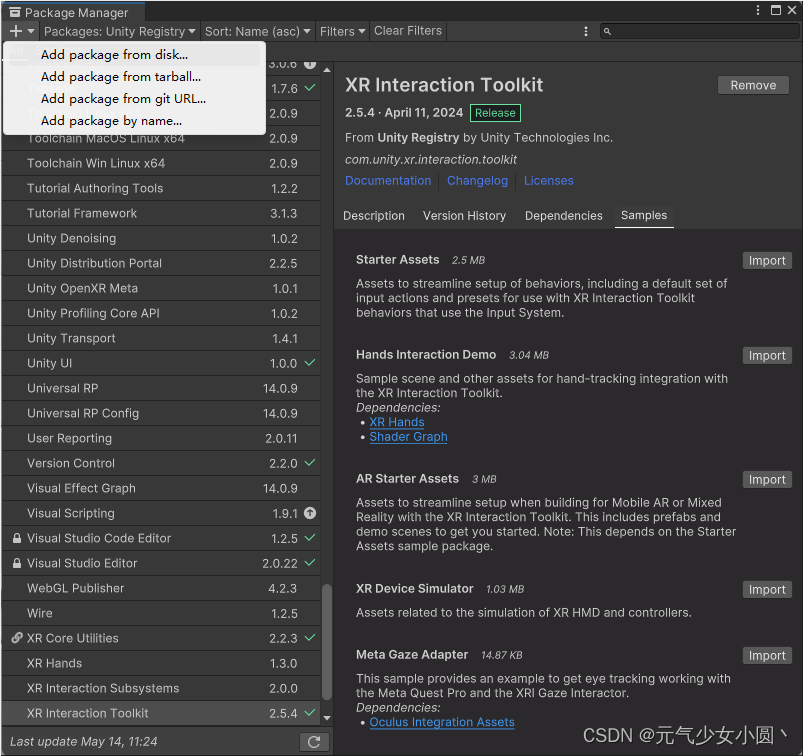Select the Toolchain Win Linux x64 package
803x756 pixels.
tap(161, 163)
